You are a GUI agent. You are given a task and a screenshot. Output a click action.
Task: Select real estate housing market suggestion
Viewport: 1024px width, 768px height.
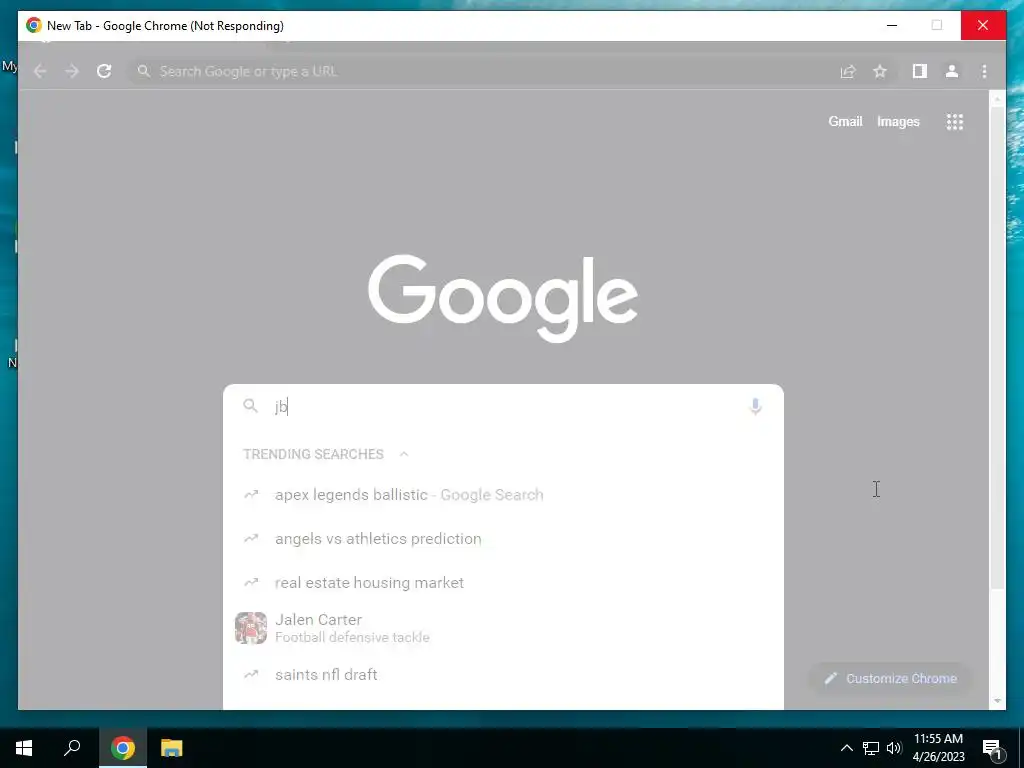click(x=503, y=582)
